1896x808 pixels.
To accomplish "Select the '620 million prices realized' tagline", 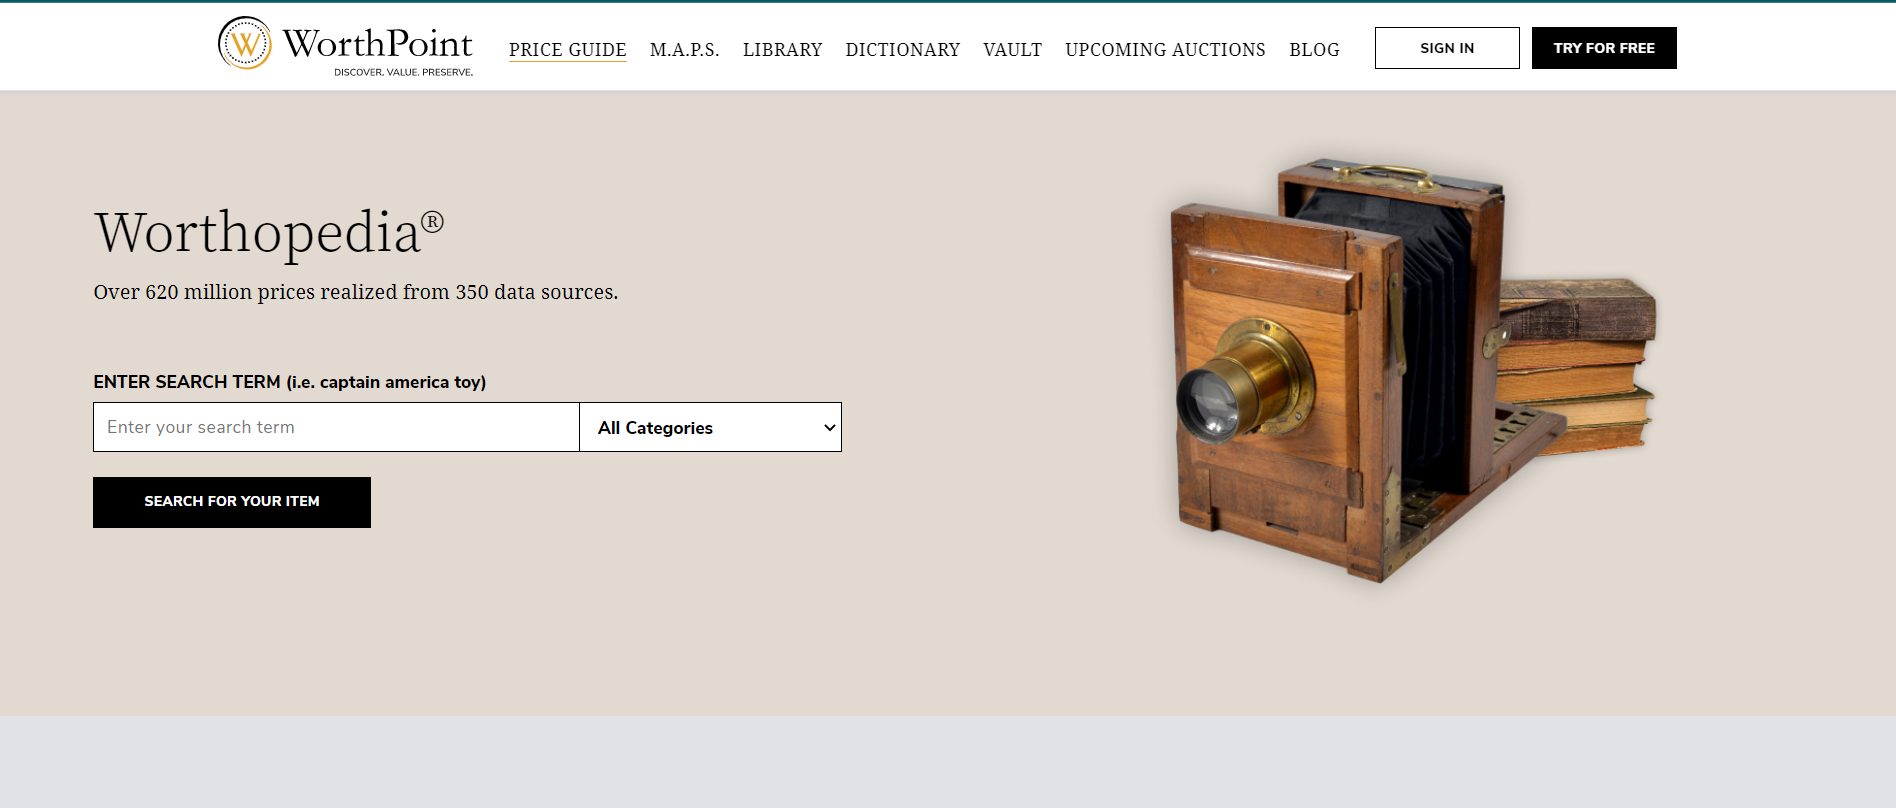I will pos(356,292).
